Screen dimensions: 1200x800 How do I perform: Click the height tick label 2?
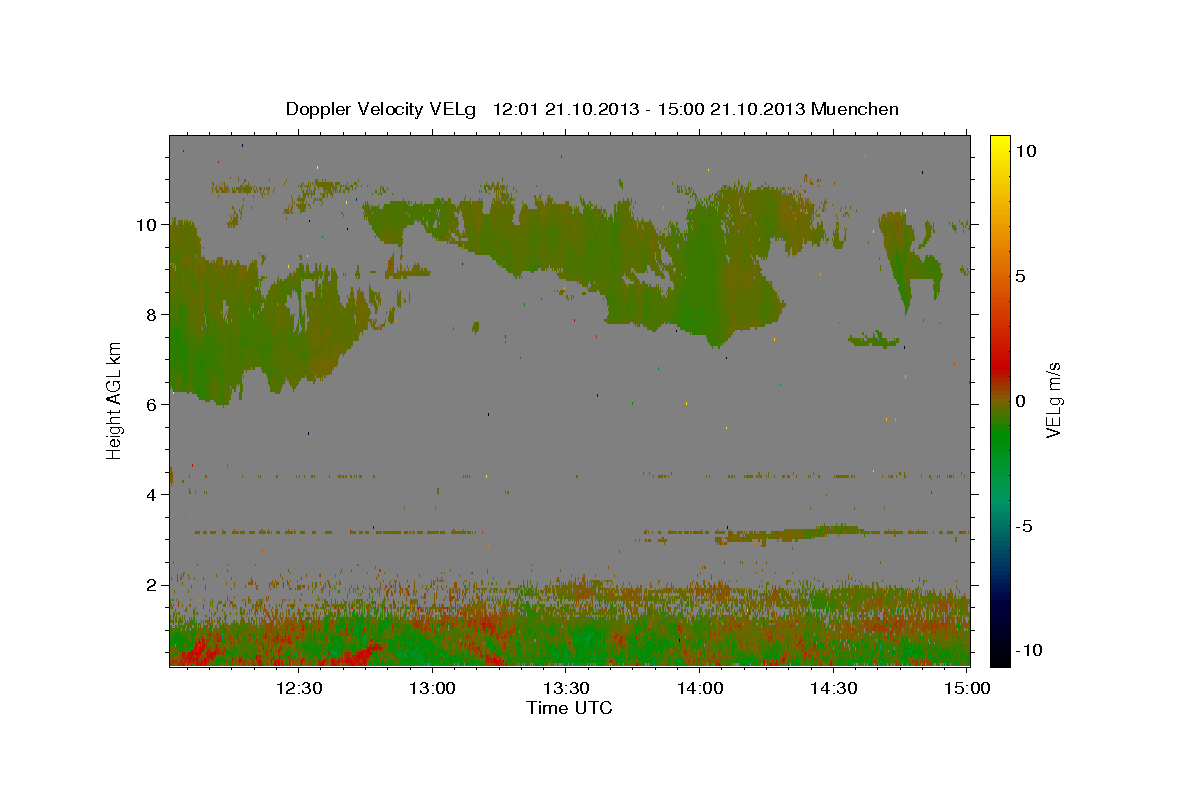pos(152,585)
